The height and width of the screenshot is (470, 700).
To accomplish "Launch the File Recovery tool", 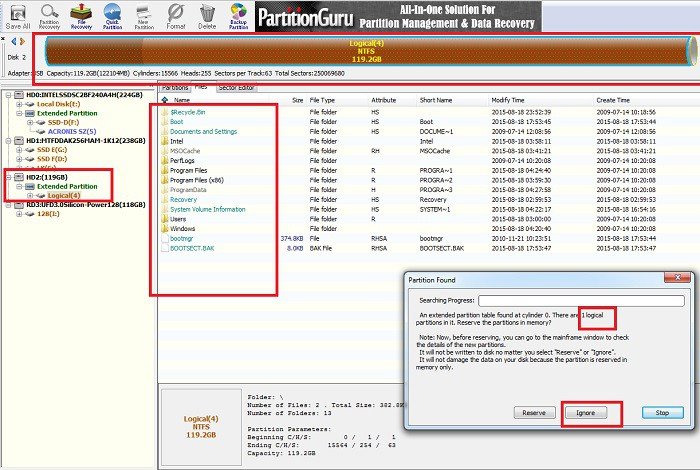I will point(81,16).
